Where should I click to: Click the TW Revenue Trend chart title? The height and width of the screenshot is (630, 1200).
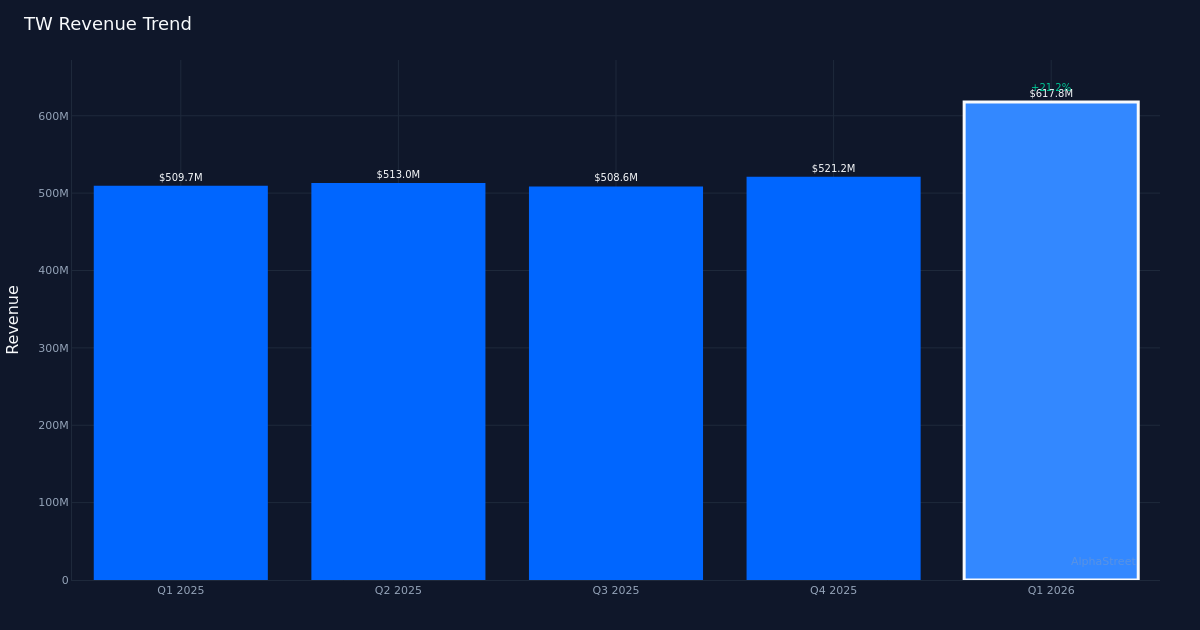coord(107,23)
